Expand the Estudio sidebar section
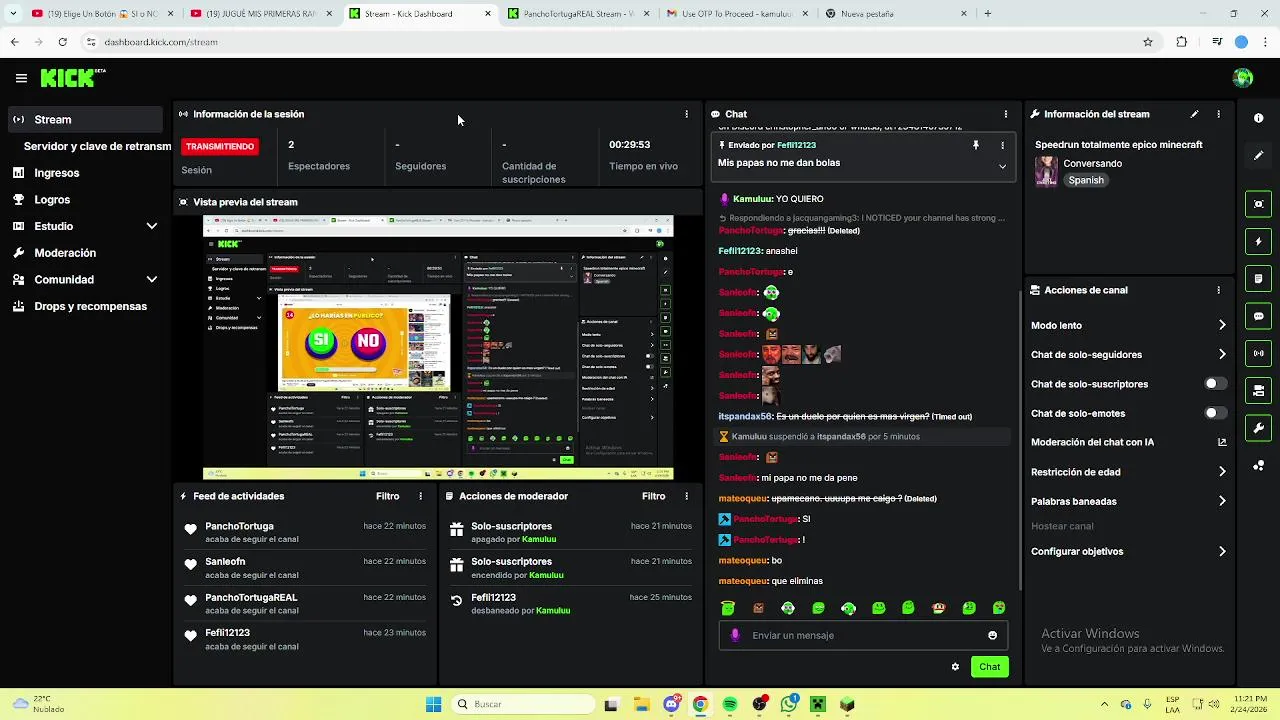Viewport: 1280px width, 720px height. point(152,226)
